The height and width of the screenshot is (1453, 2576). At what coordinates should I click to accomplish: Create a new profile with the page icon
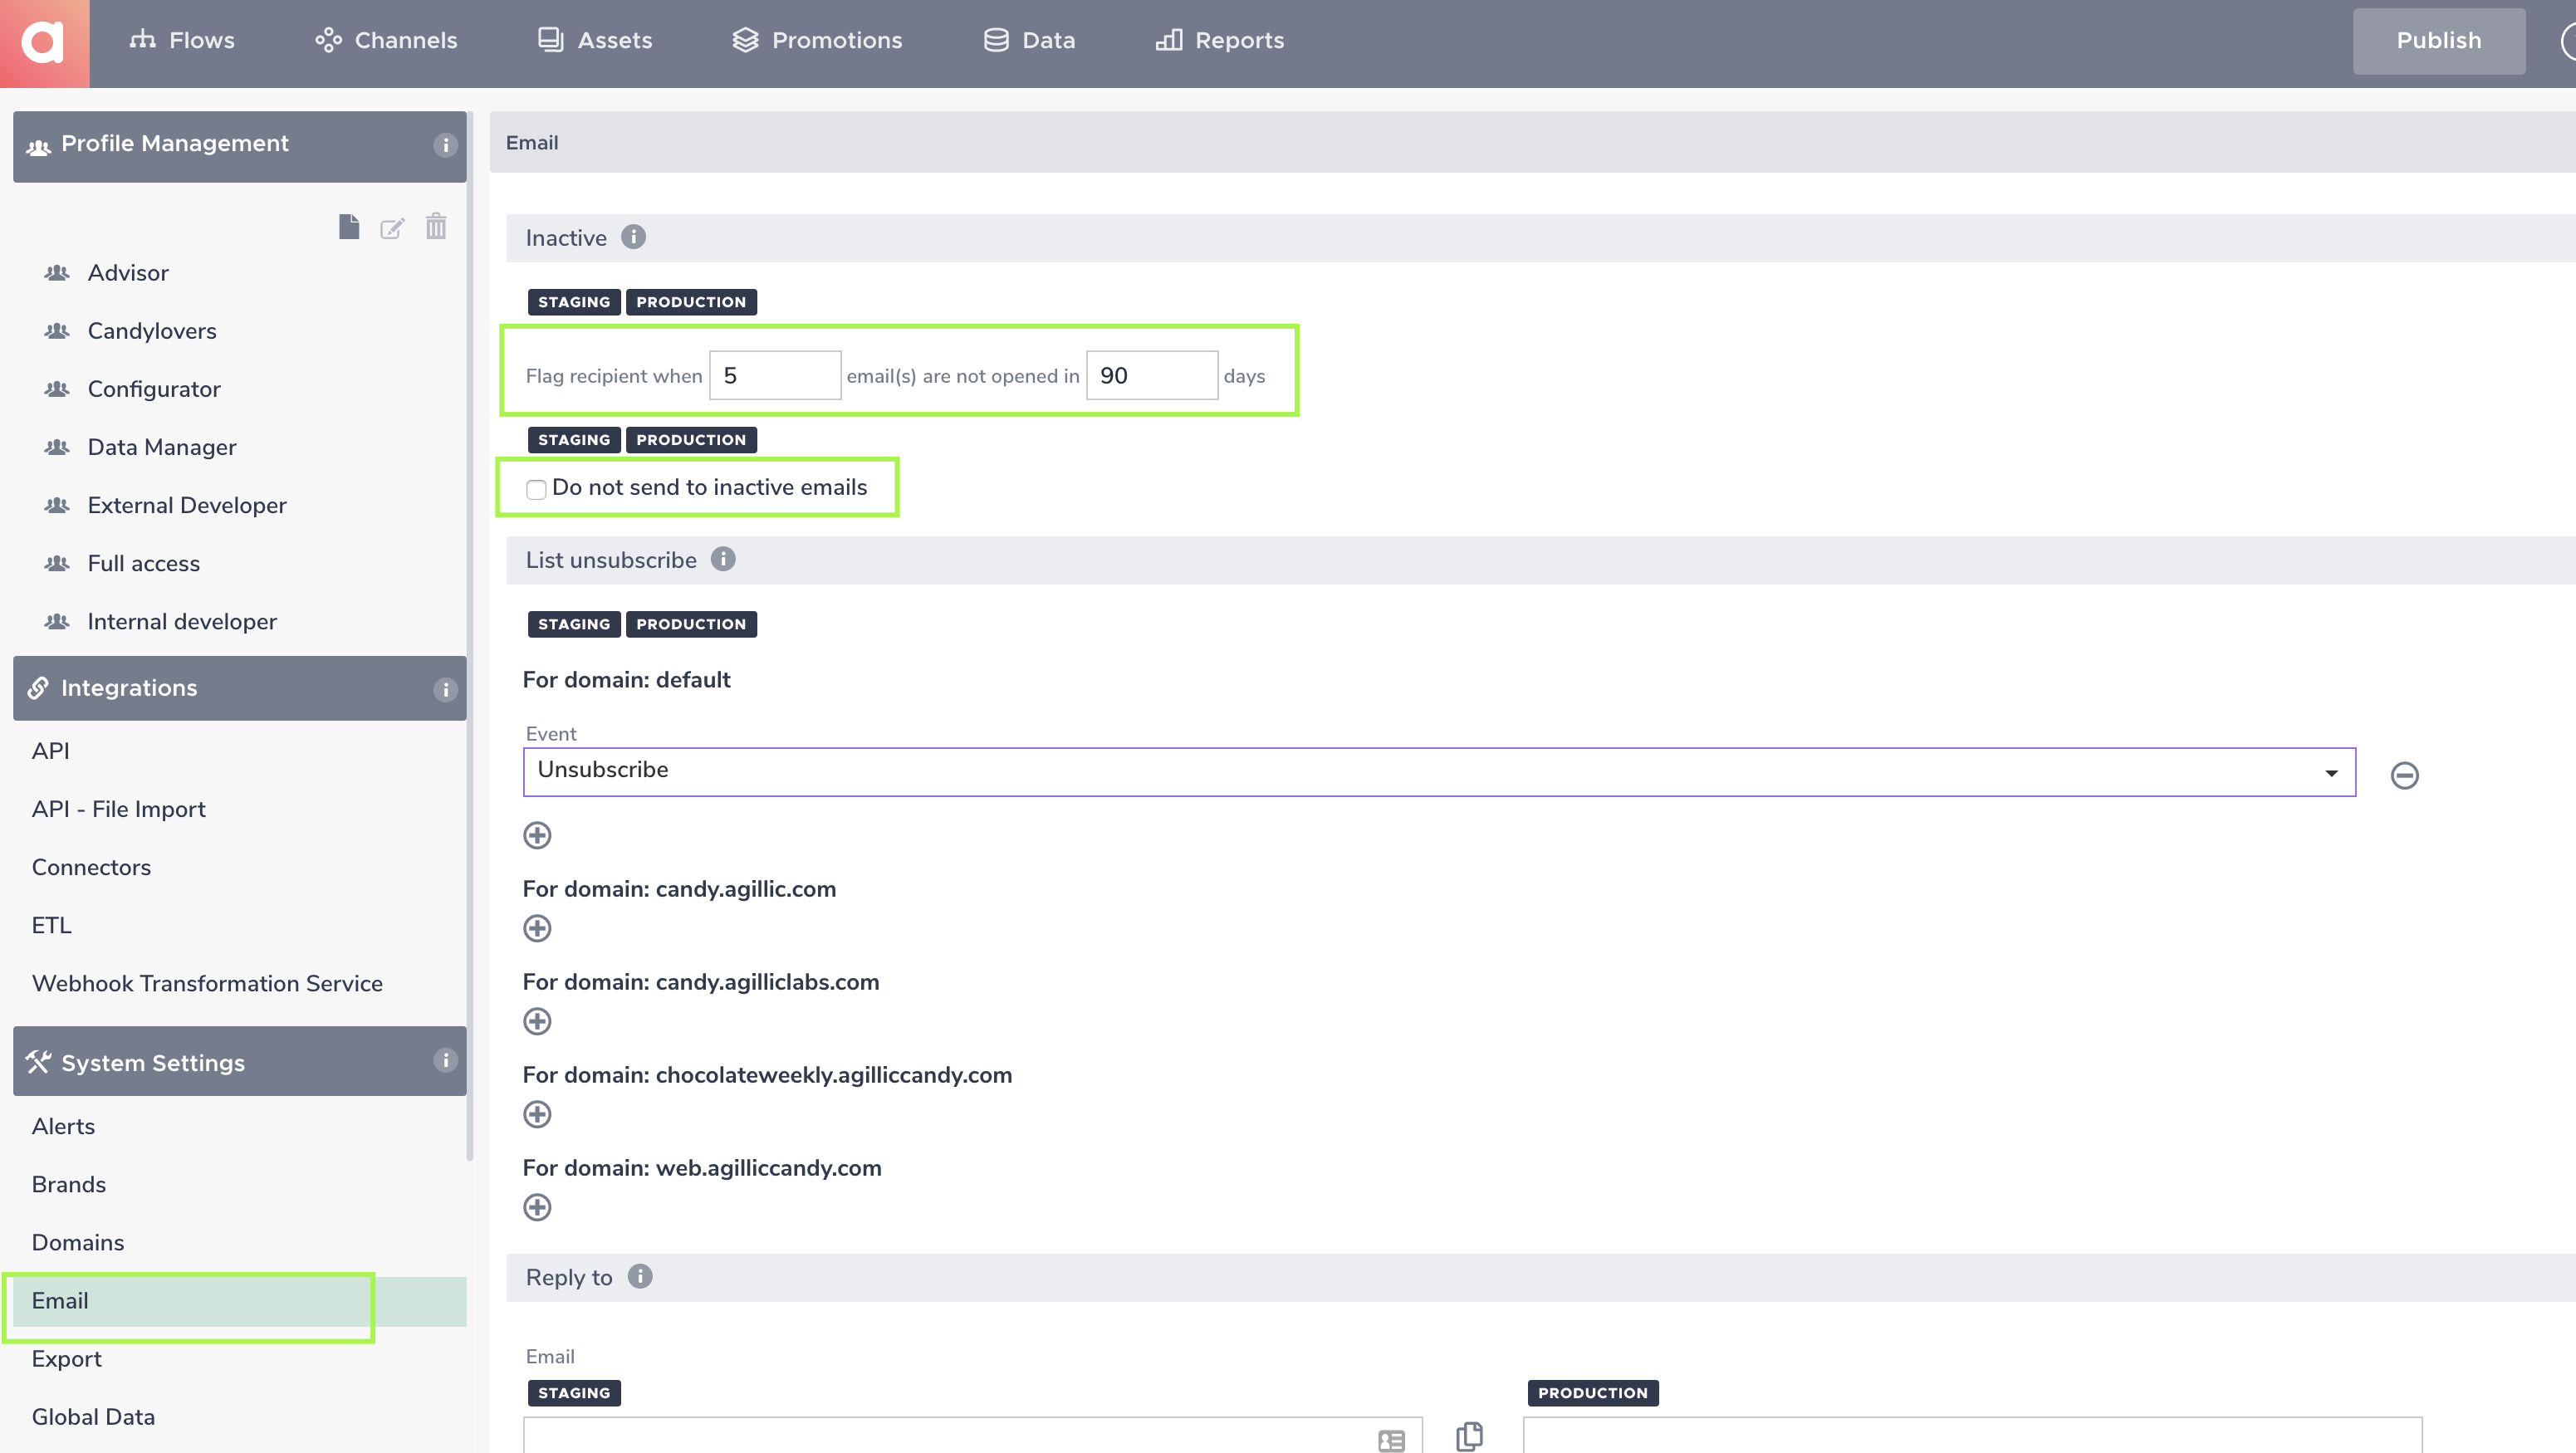point(348,227)
